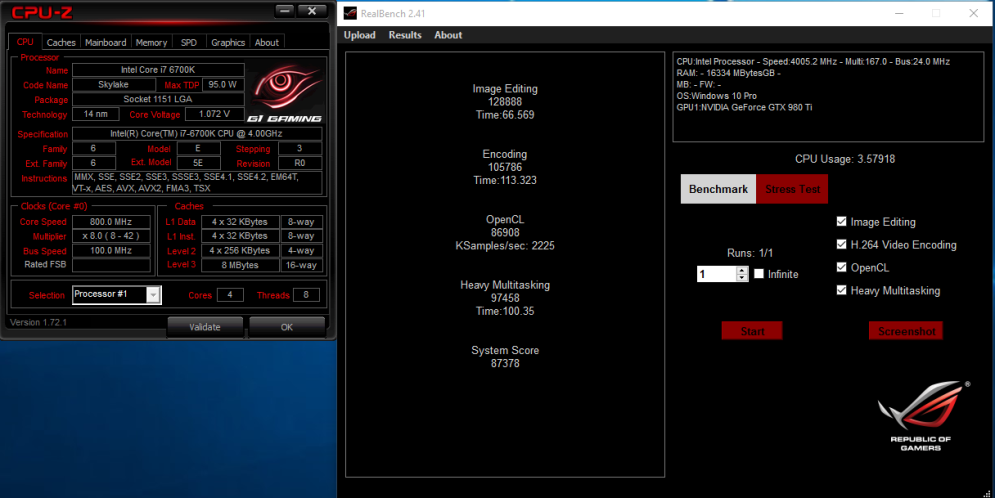Viewport: 995px width, 498px height.
Task: Decrease run count with down arrow
Action: pos(742,278)
